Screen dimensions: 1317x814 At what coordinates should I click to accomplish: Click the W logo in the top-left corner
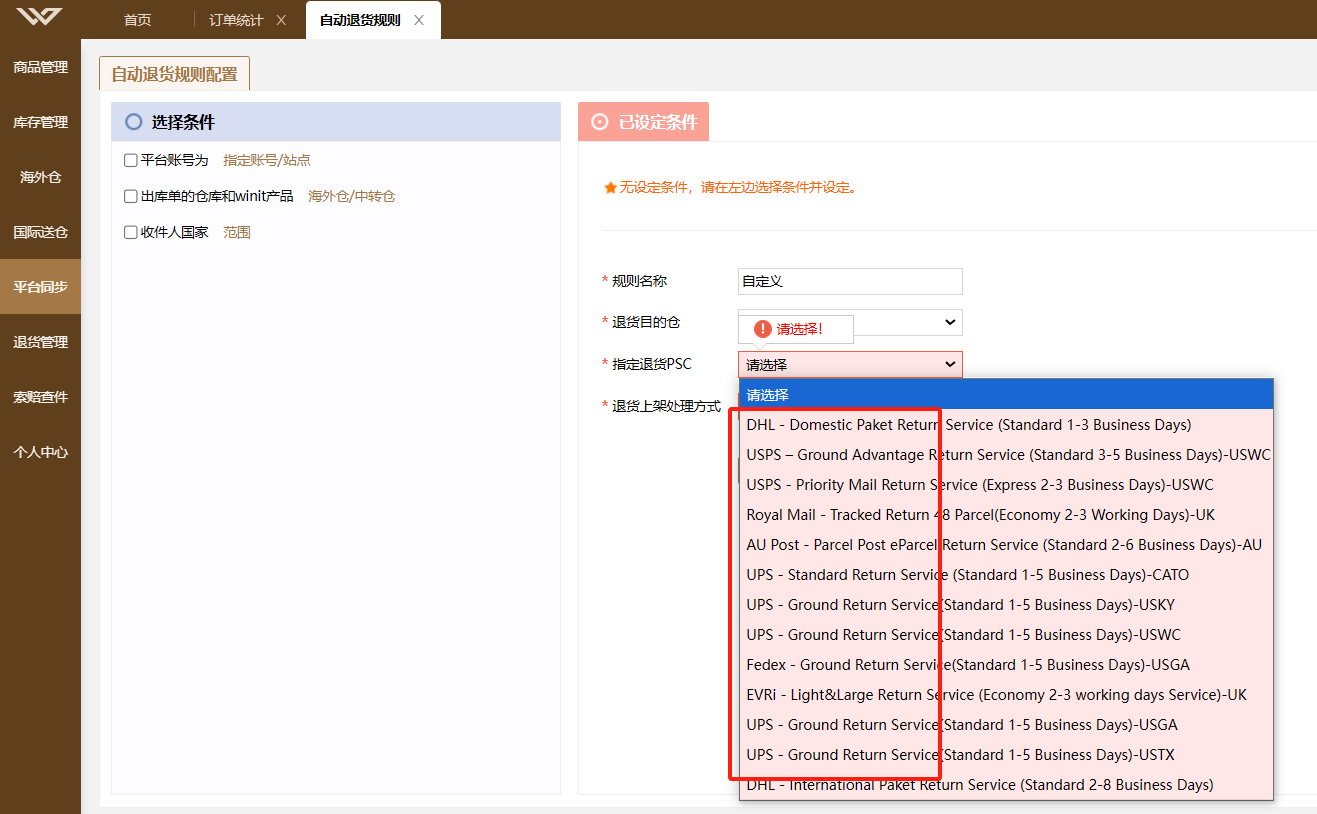[39, 17]
